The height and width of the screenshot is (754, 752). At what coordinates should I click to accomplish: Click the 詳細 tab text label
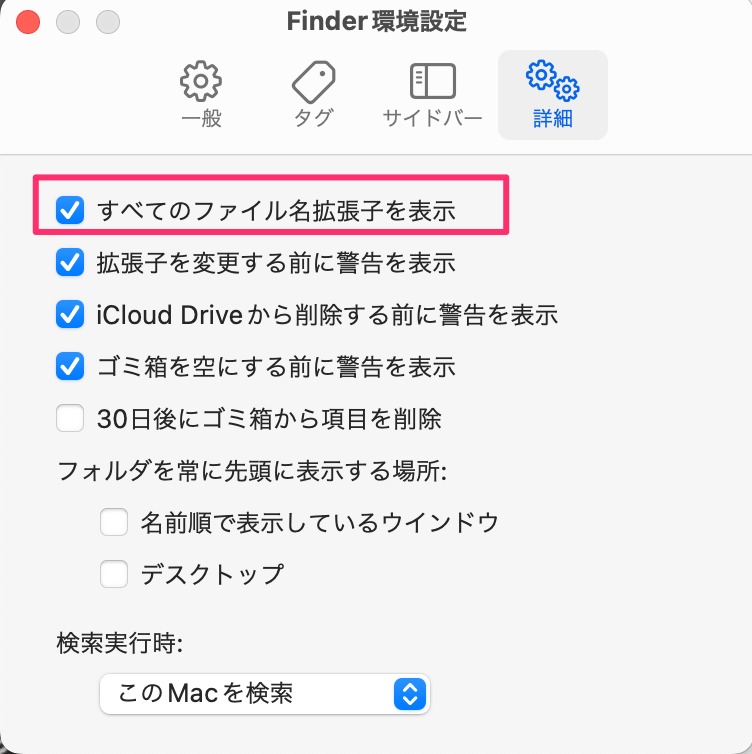(x=553, y=118)
